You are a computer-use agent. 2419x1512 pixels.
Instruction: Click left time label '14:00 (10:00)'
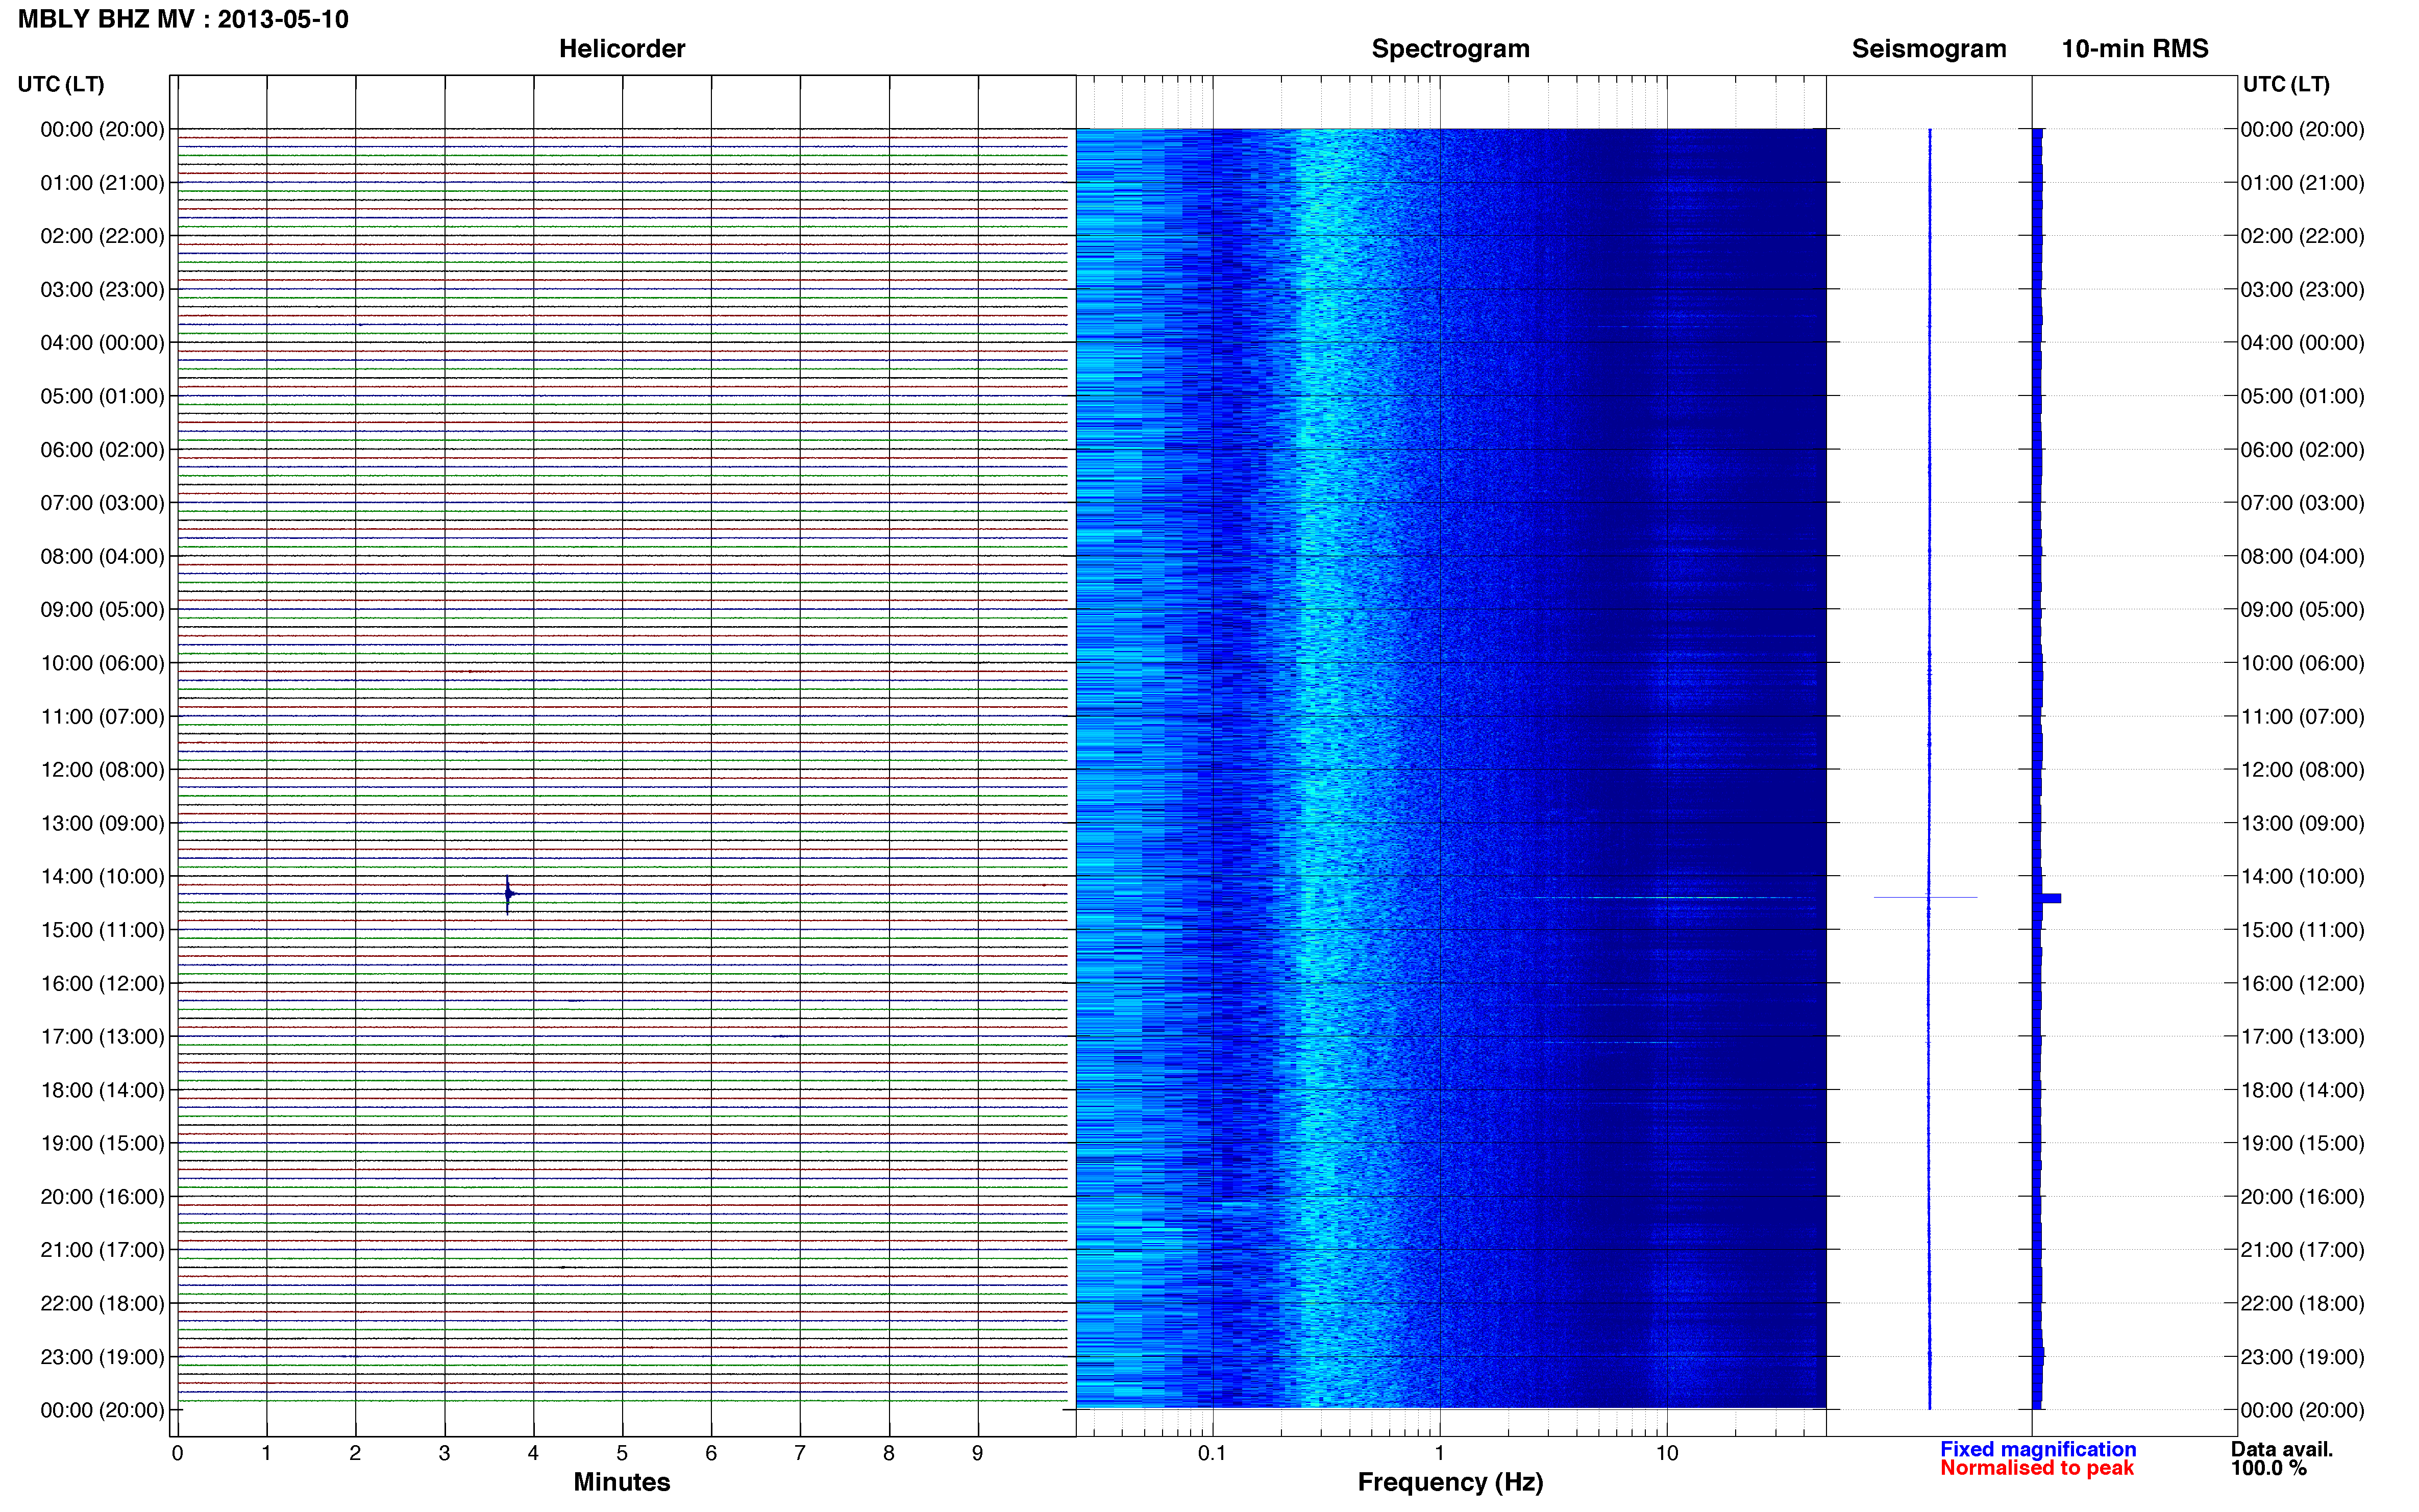coord(102,876)
